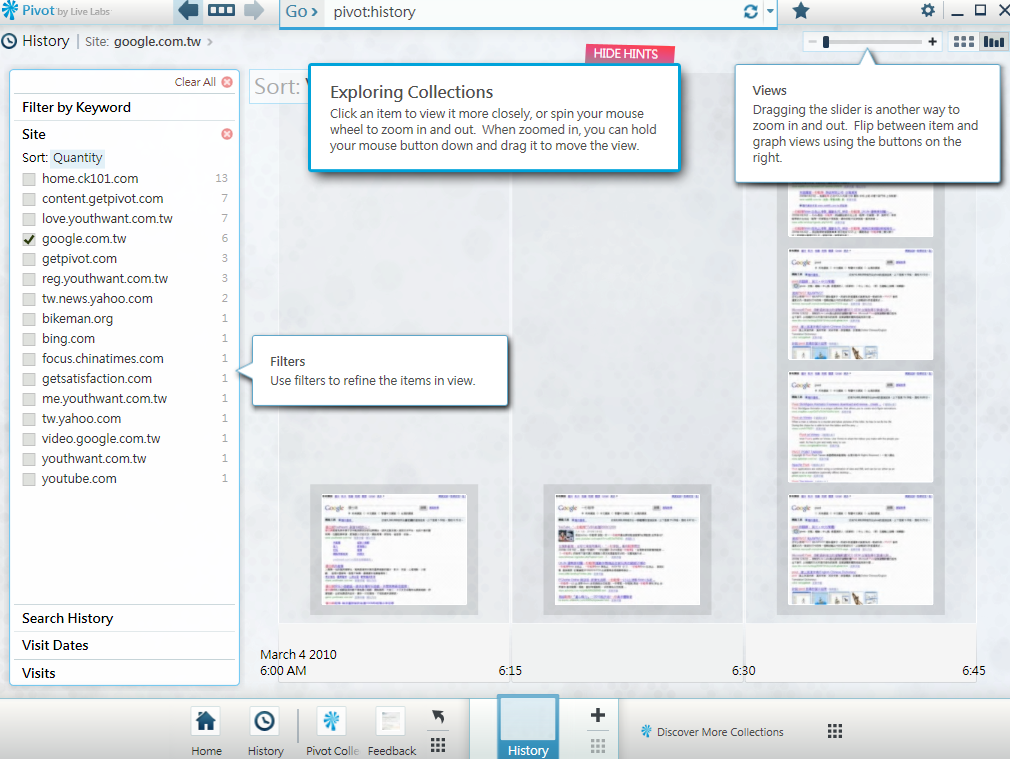1010x759 pixels.
Task: Click the Pivot logo icon
Action: (10, 10)
